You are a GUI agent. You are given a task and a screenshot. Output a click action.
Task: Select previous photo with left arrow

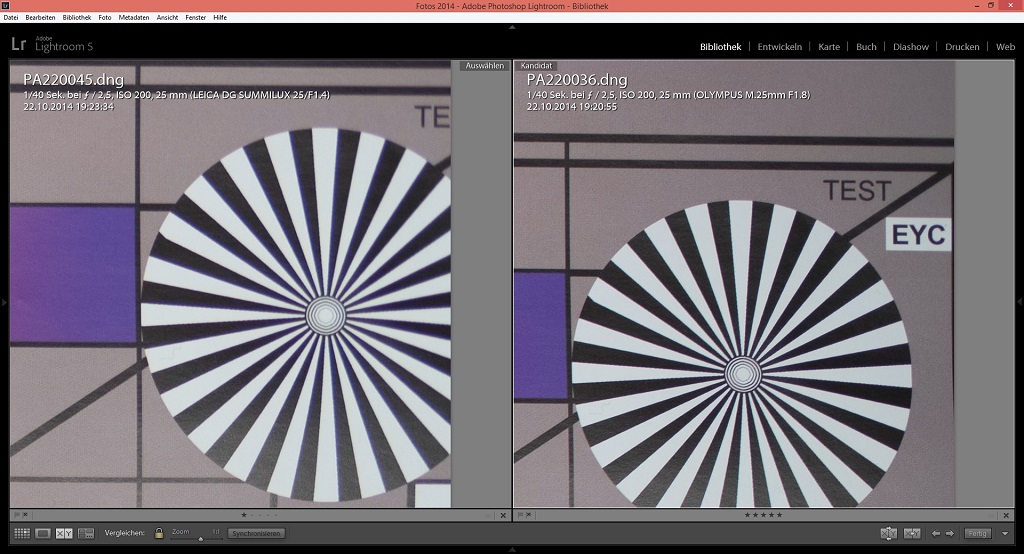coord(936,534)
